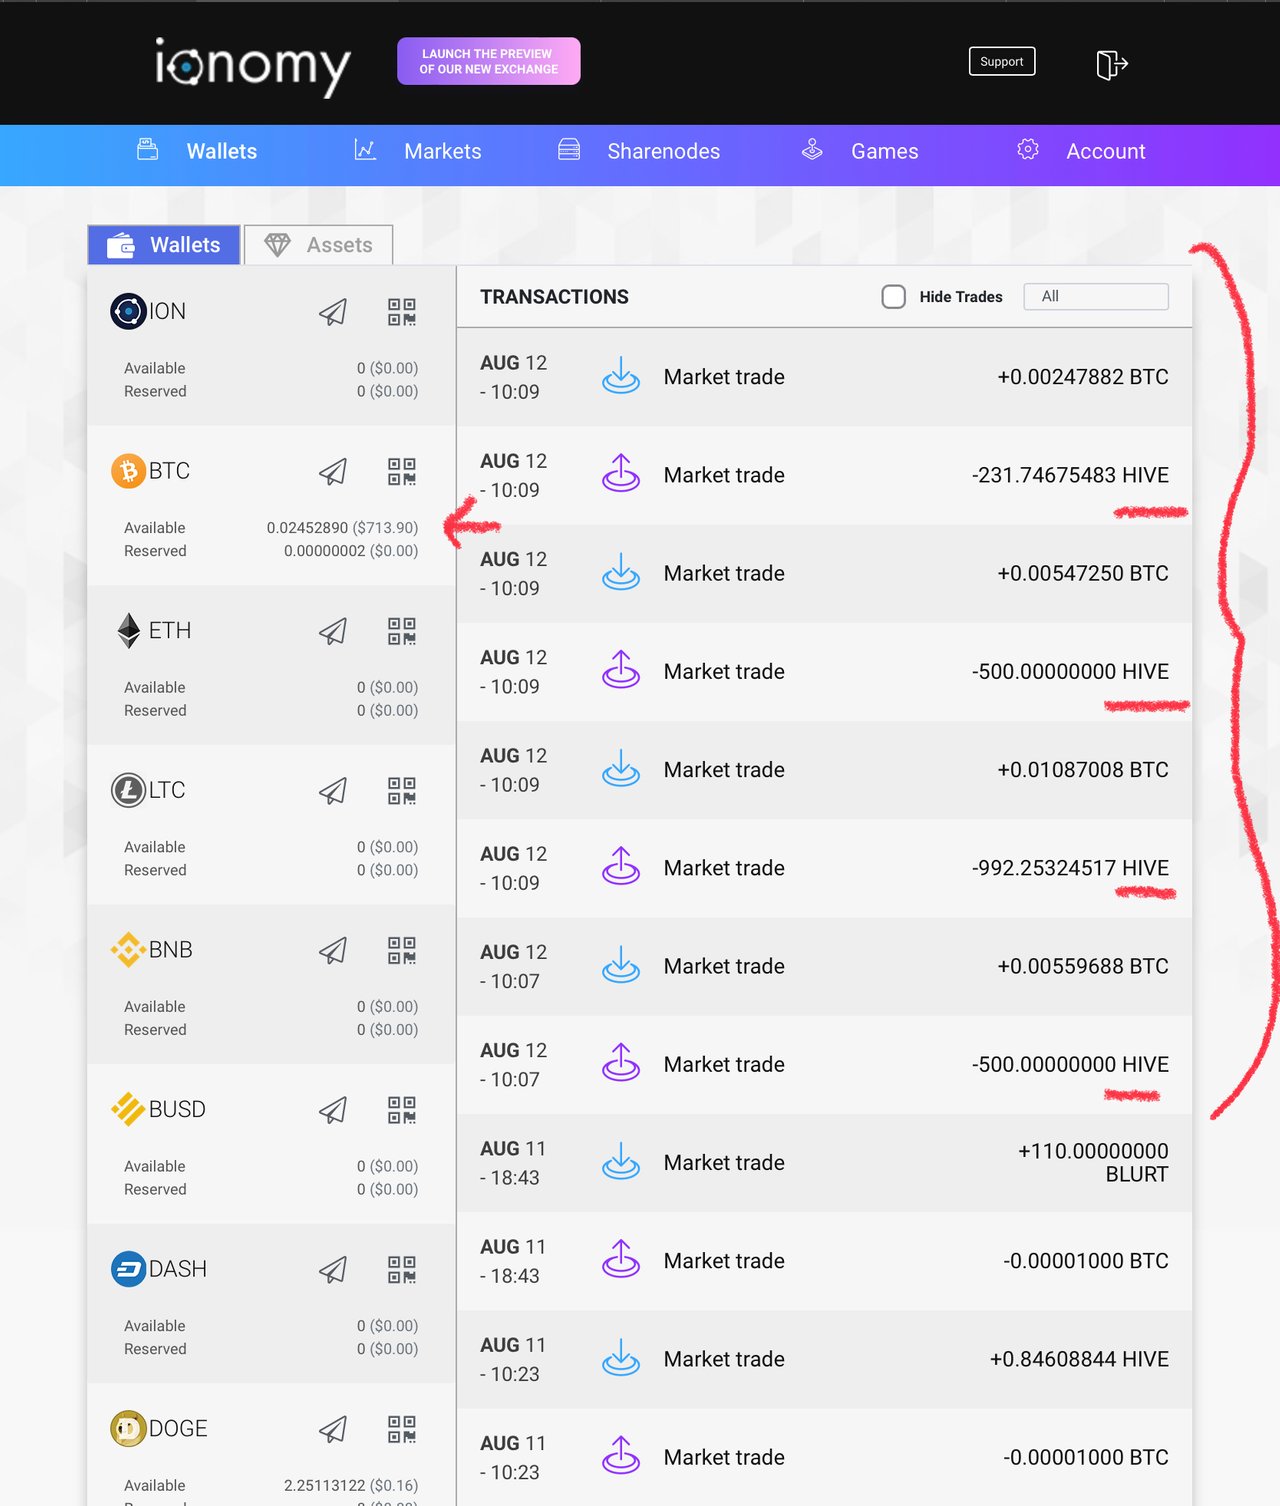This screenshot has height=1506, width=1280.
Task: Click outgoing icon for -231.74675483 HIVE trade
Action: (621, 473)
